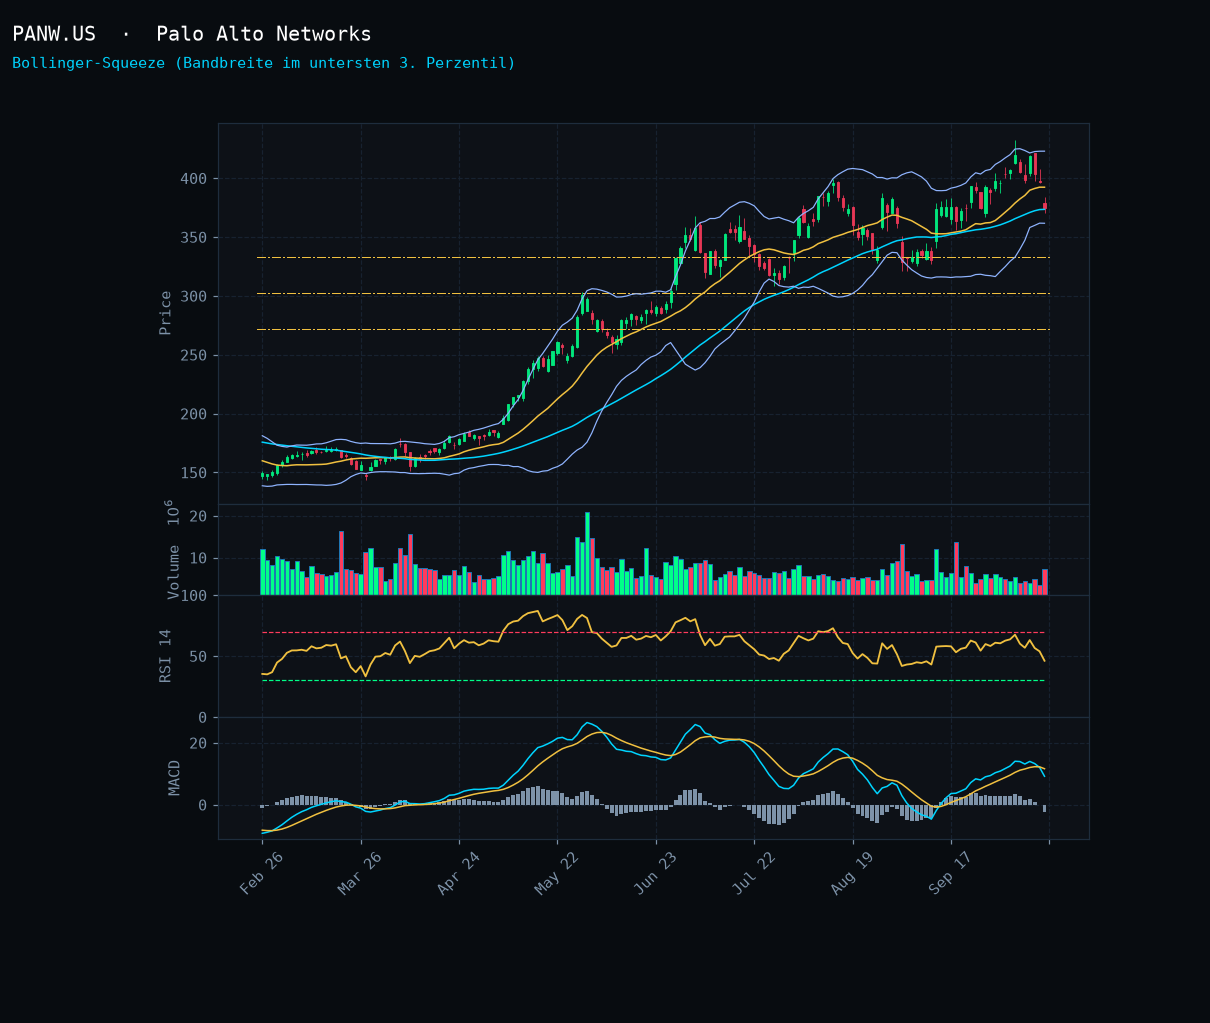Select the 250 price tick label

click(x=193, y=356)
